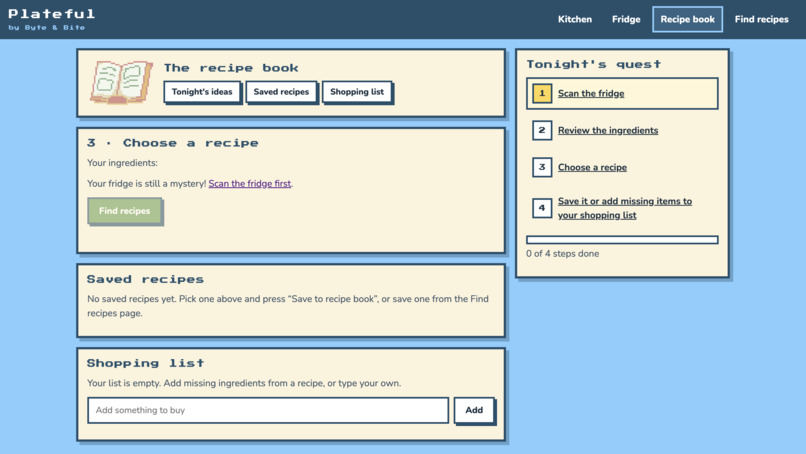Click the 'Your ingredients:' label
The height and width of the screenshot is (454, 806).
(122, 163)
